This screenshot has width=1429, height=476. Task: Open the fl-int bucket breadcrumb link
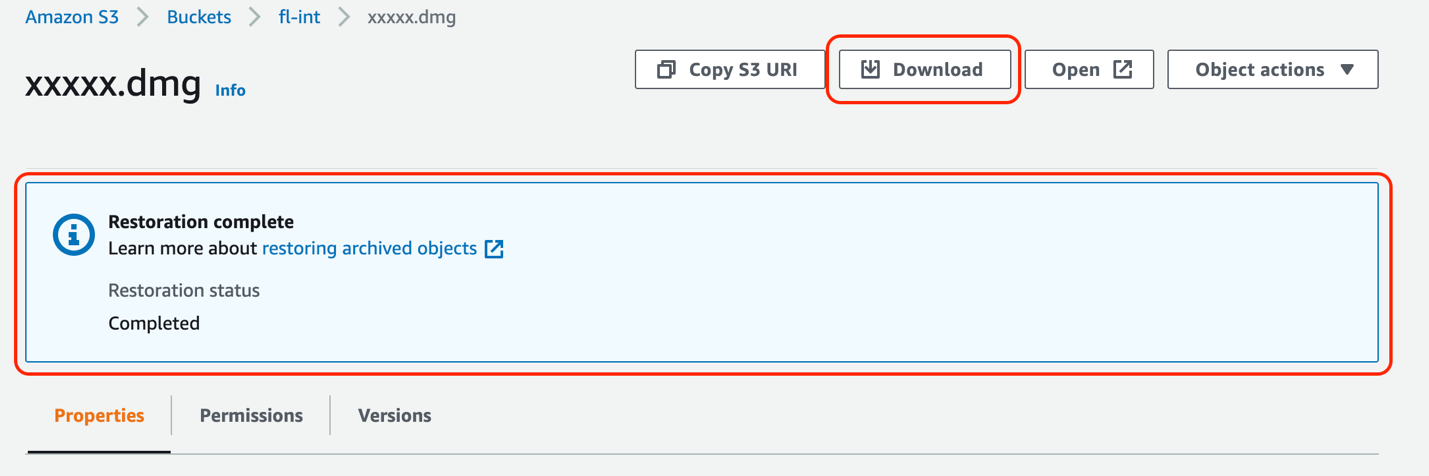tap(299, 18)
